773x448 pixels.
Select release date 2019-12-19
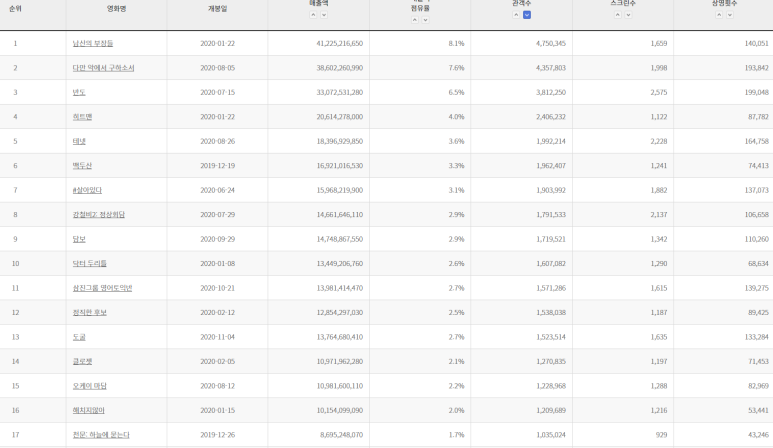click(x=217, y=166)
